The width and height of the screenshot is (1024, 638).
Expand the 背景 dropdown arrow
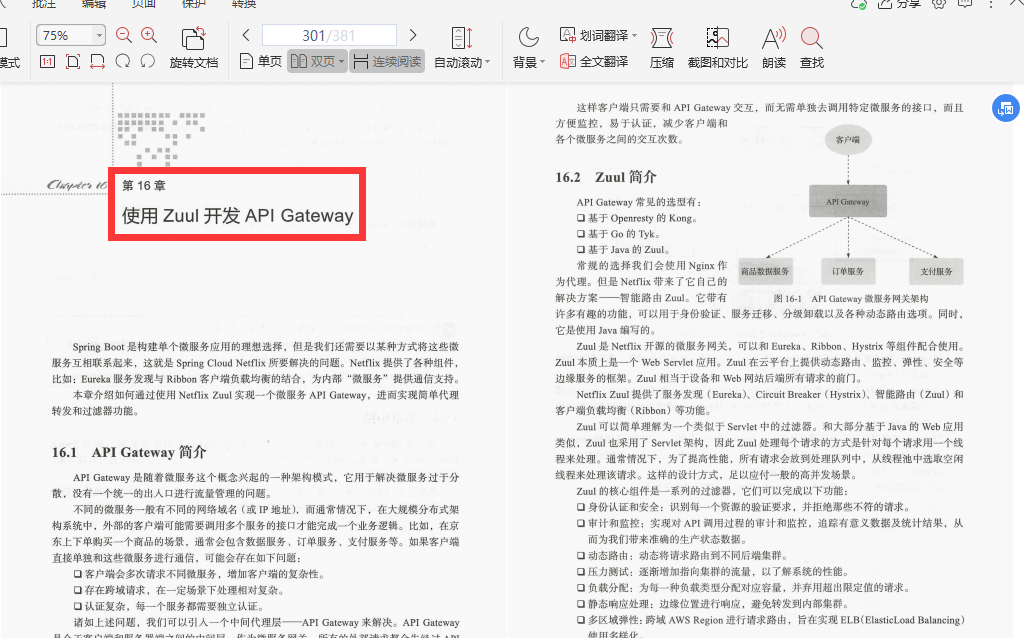542,63
